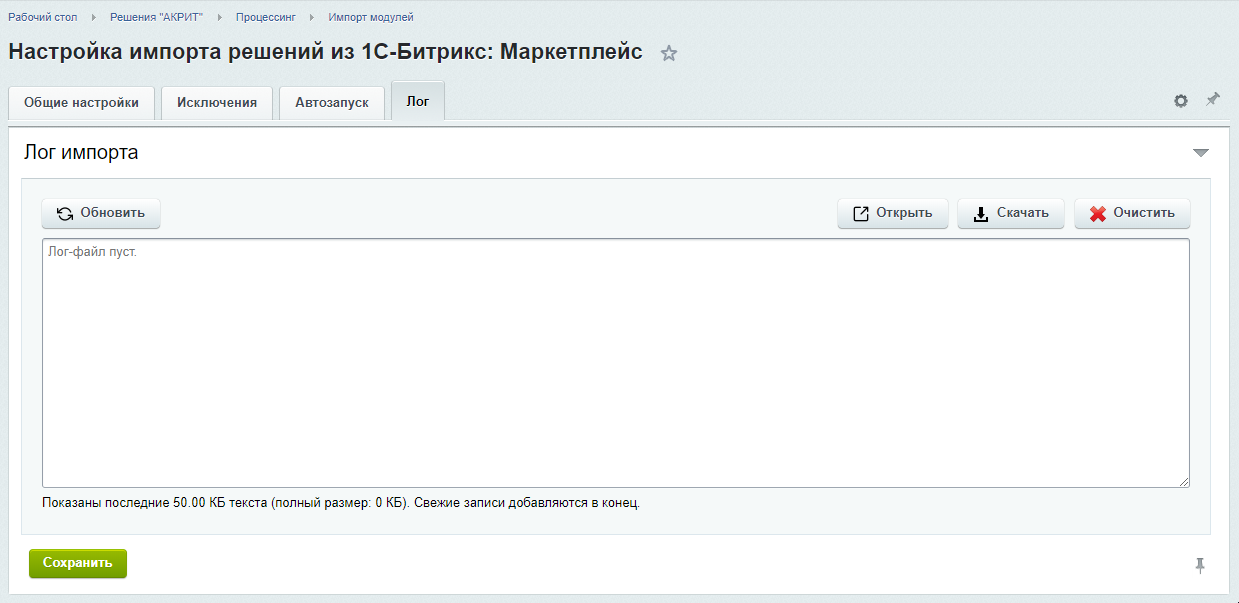Refresh the log with Обновить
The width and height of the screenshot is (1239, 603).
[101, 213]
